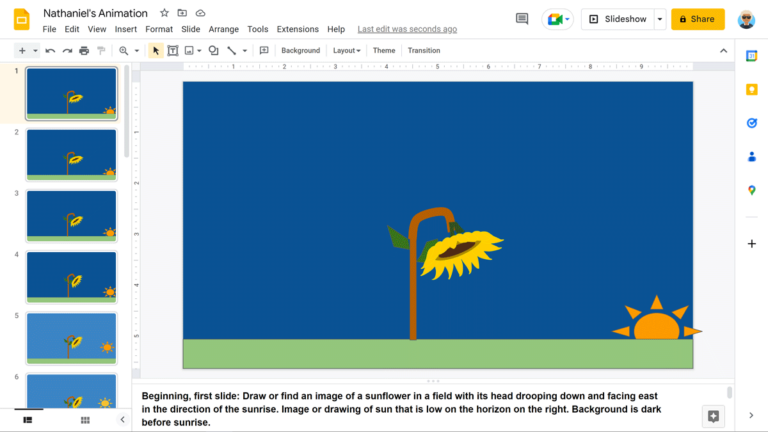Open the Extensions menu

297,29
